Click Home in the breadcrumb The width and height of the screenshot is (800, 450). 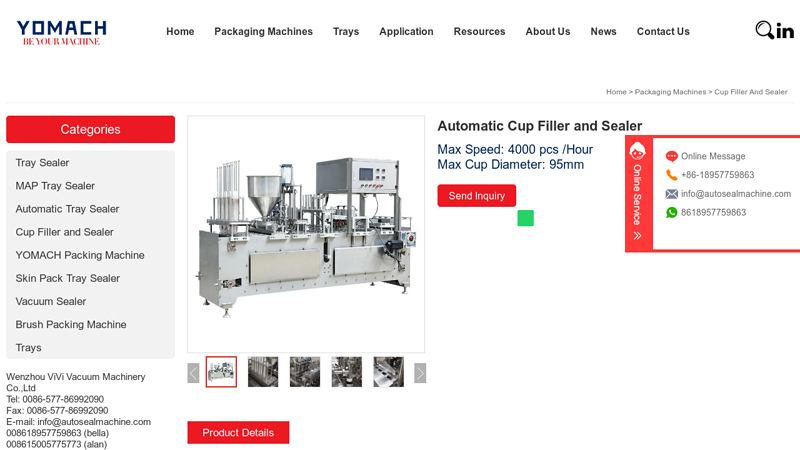(x=616, y=92)
